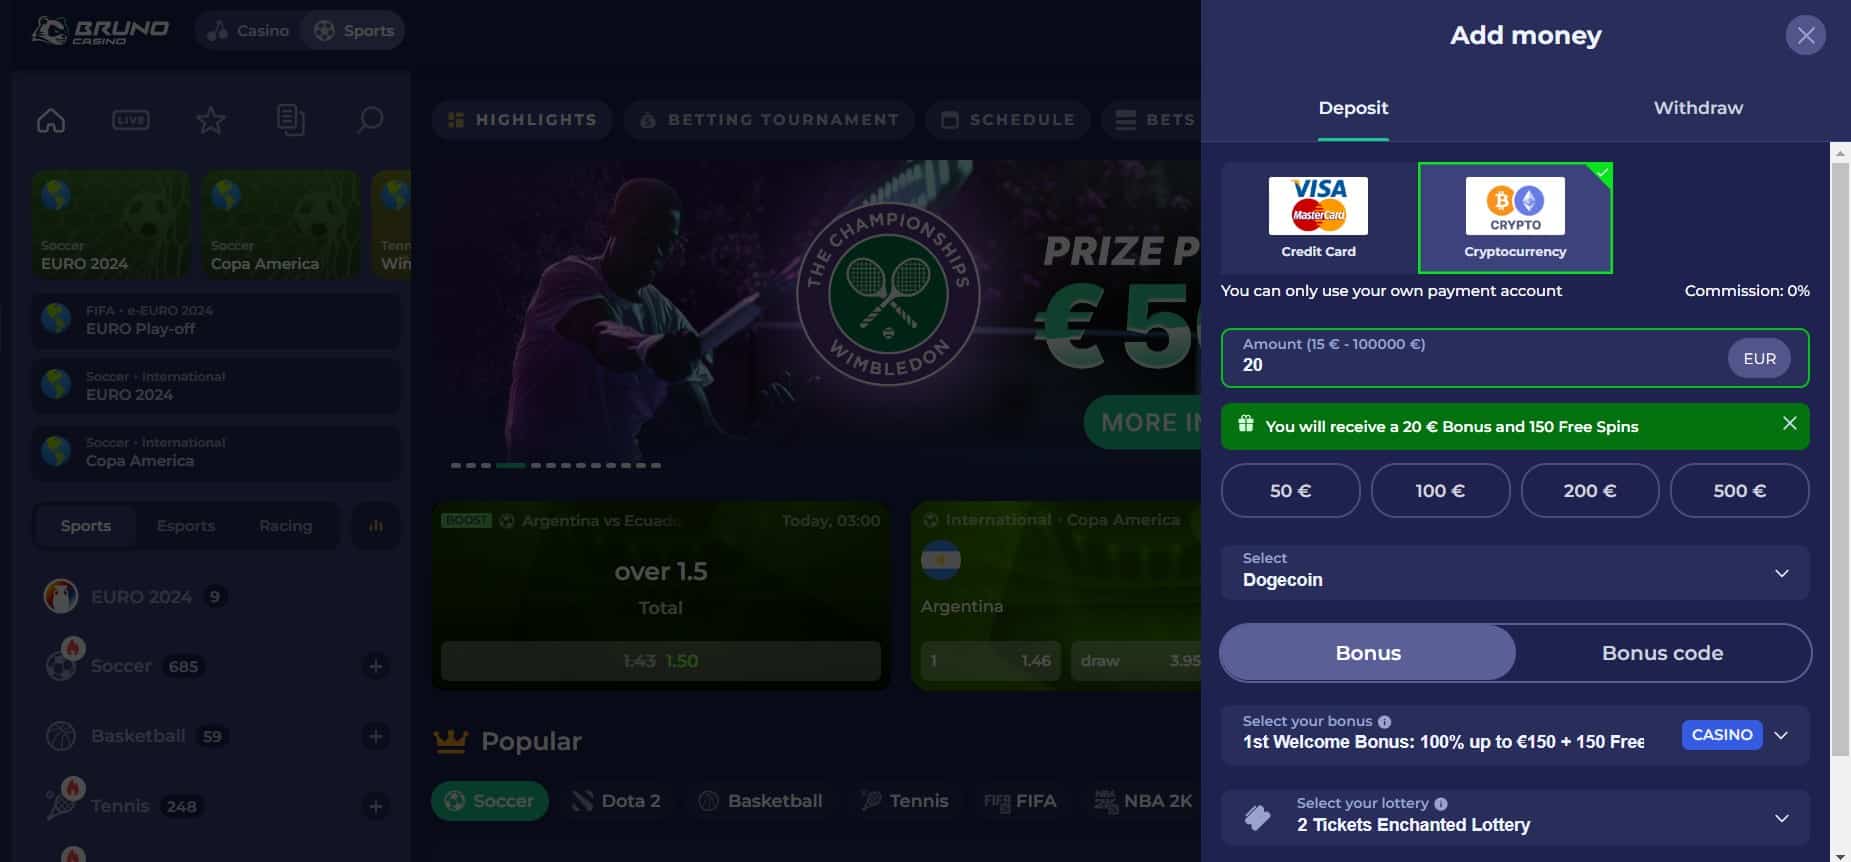Switch to the Withdraw tab

[x=1698, y=108]
